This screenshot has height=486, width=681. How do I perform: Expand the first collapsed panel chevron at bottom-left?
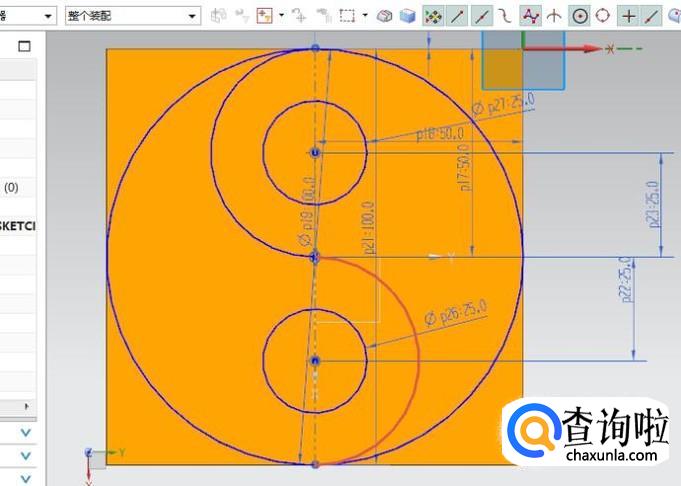[26, 432]
